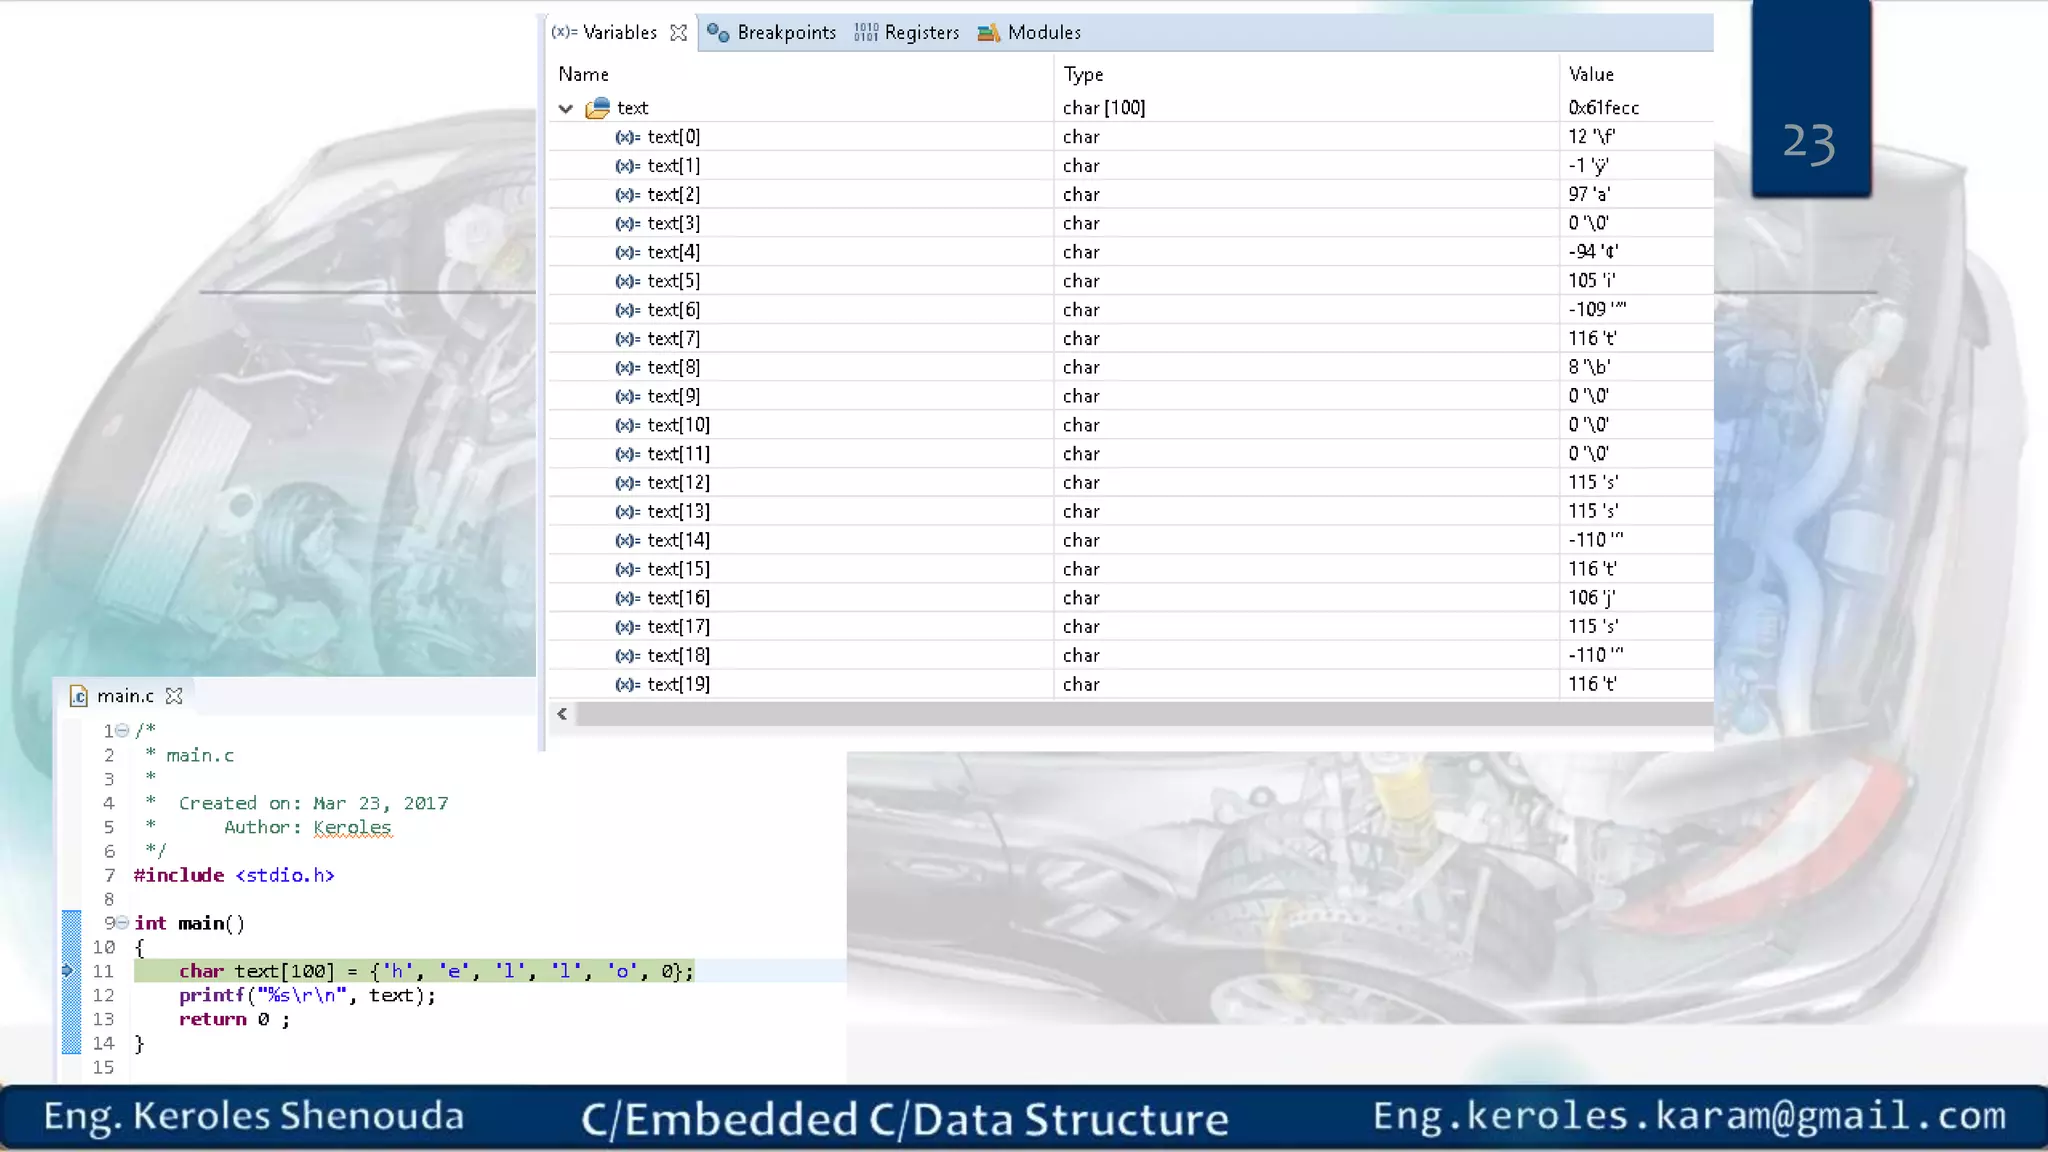Click the Breakpoints tab icon

pos(717,33)
